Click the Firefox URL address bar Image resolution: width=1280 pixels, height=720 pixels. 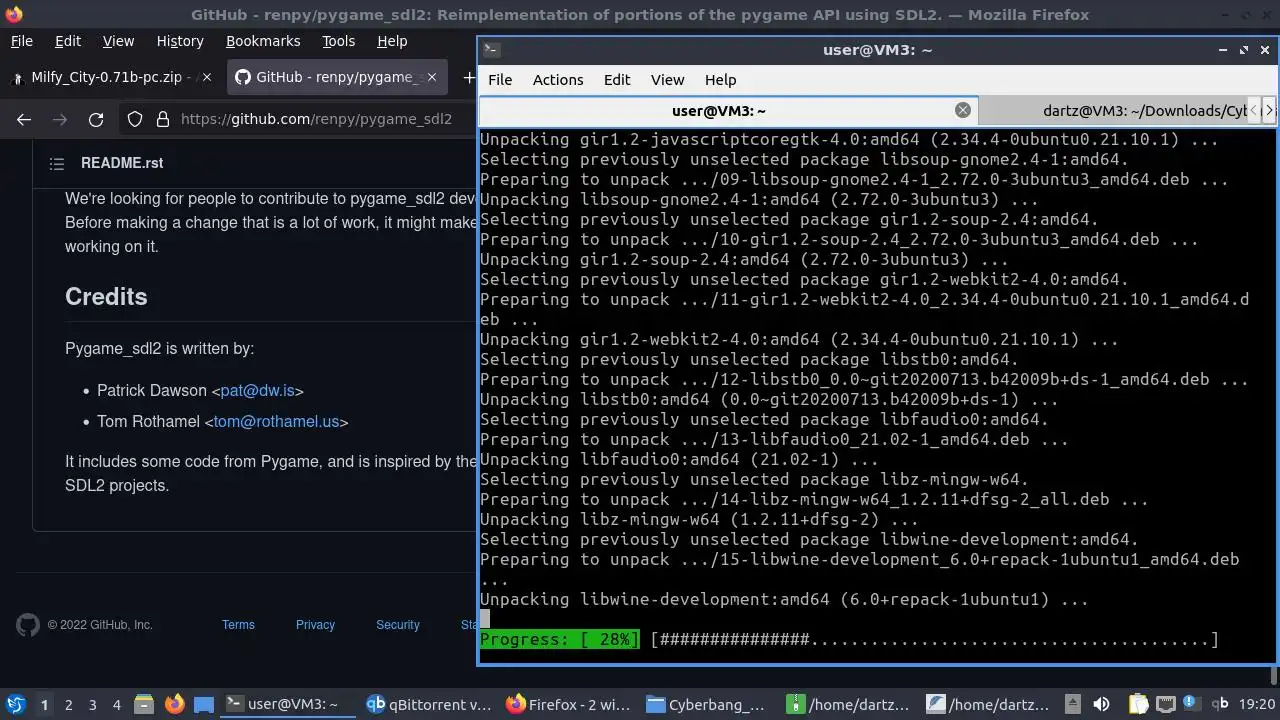pos(316,119)
